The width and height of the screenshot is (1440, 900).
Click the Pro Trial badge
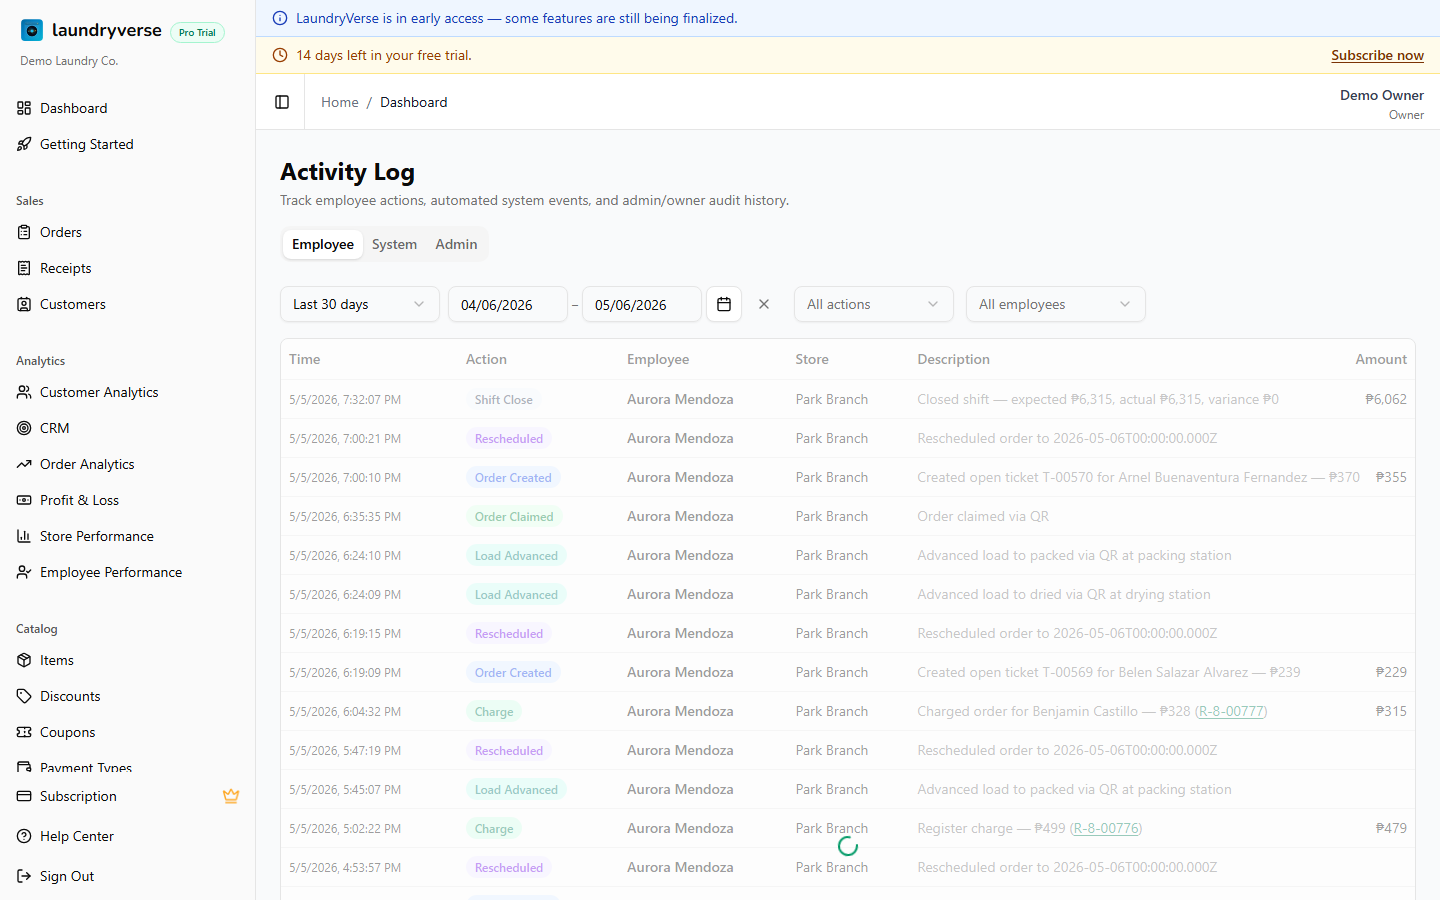point(197,32)
